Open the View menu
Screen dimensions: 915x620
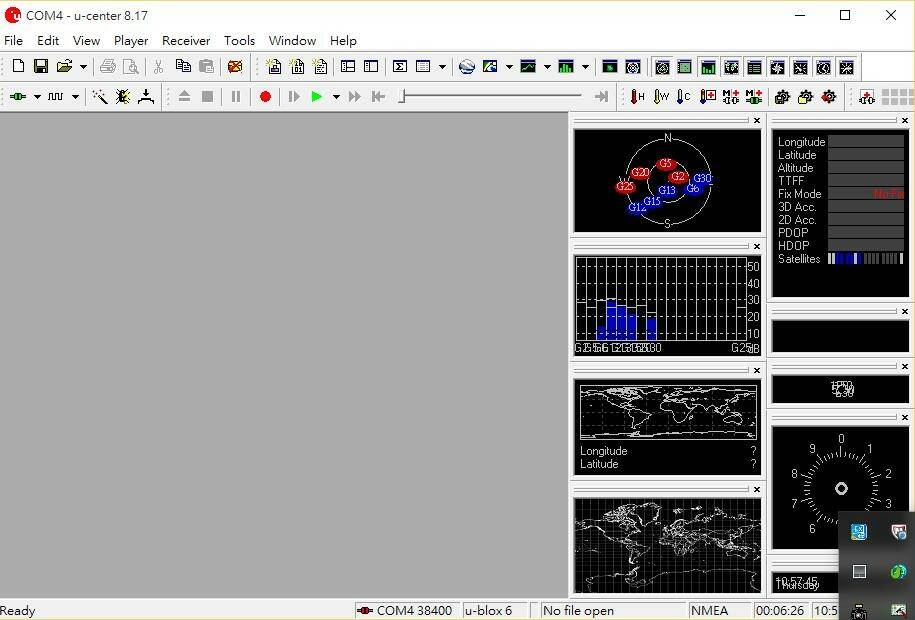(x=86, y=40)
